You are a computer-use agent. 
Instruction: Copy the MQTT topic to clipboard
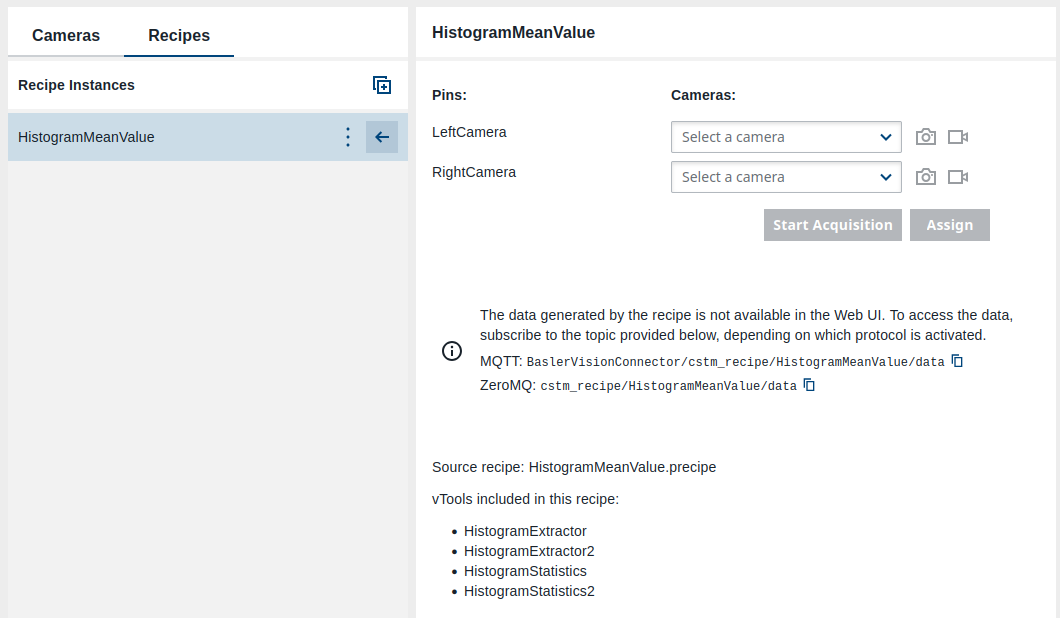click(957, 361)
